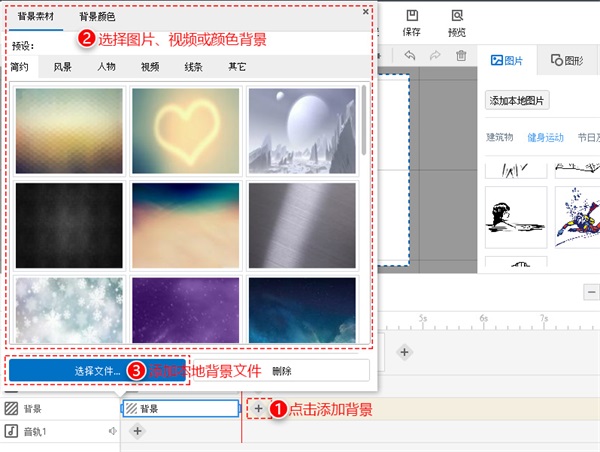600x452 pixels.
Task: Switch to the 背景颜色 tab
Action: [97, 17]
